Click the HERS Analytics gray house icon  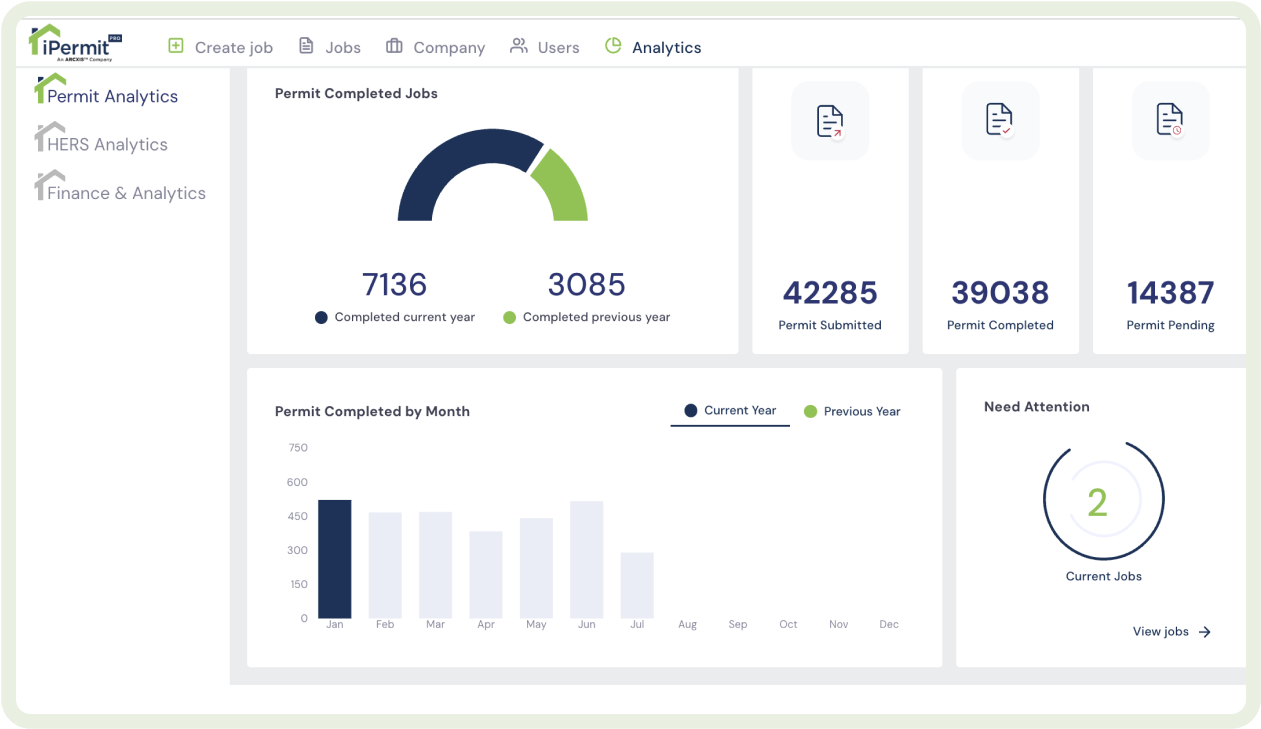pos(49,136)
